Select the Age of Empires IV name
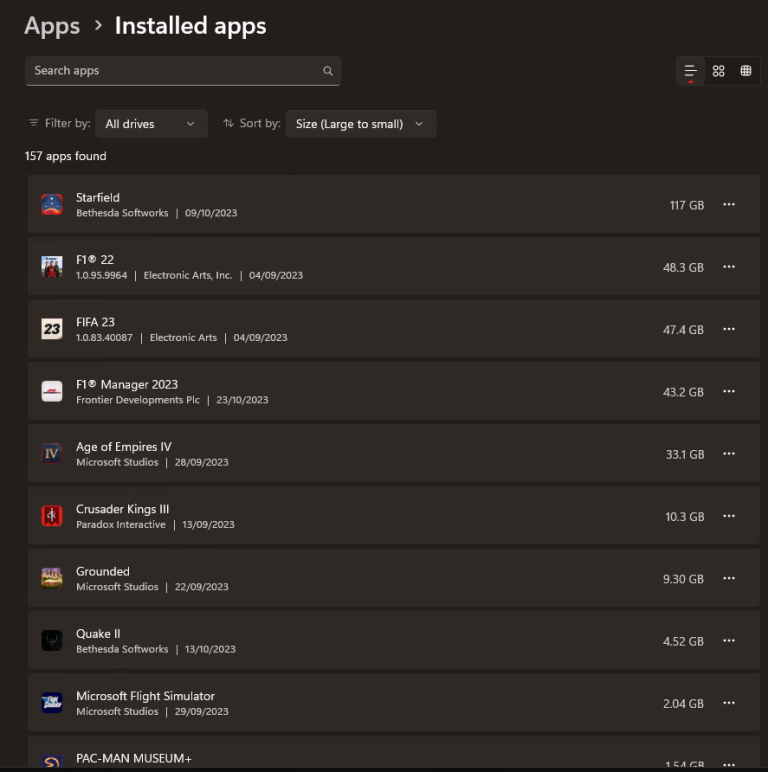 [x=124, y=447]
